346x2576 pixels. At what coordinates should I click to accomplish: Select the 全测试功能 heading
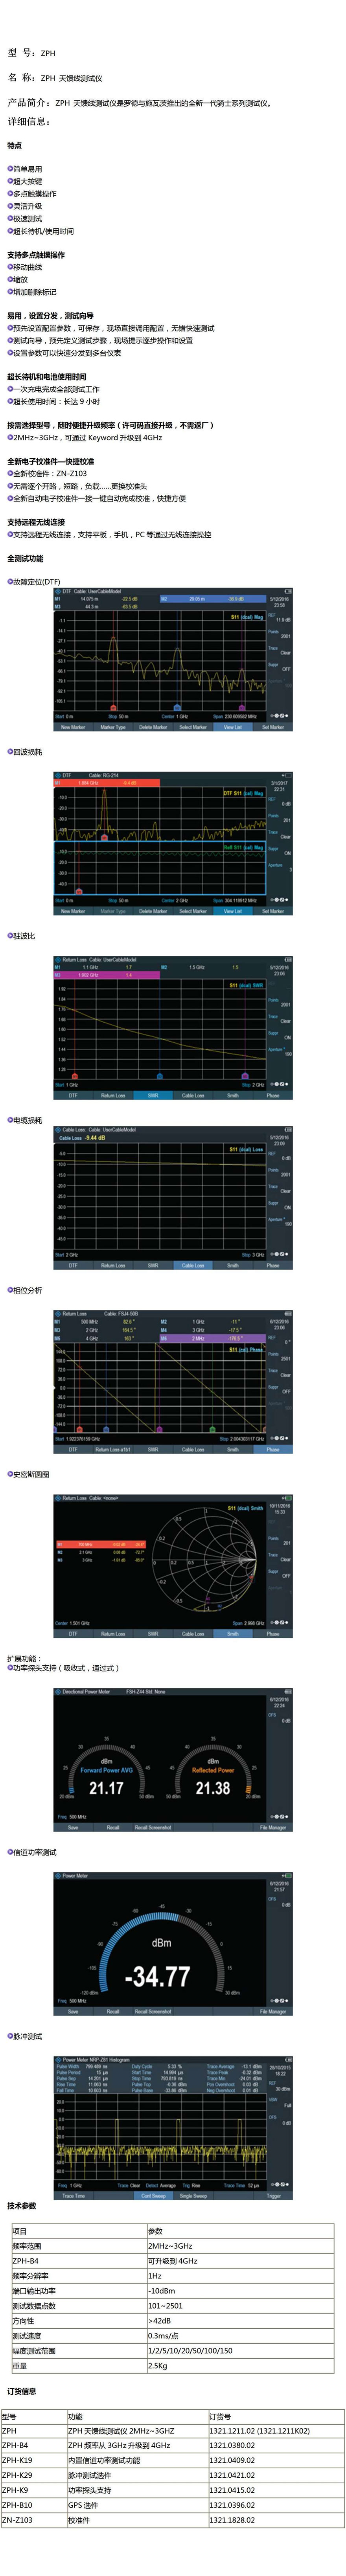(x=25, y=559)
